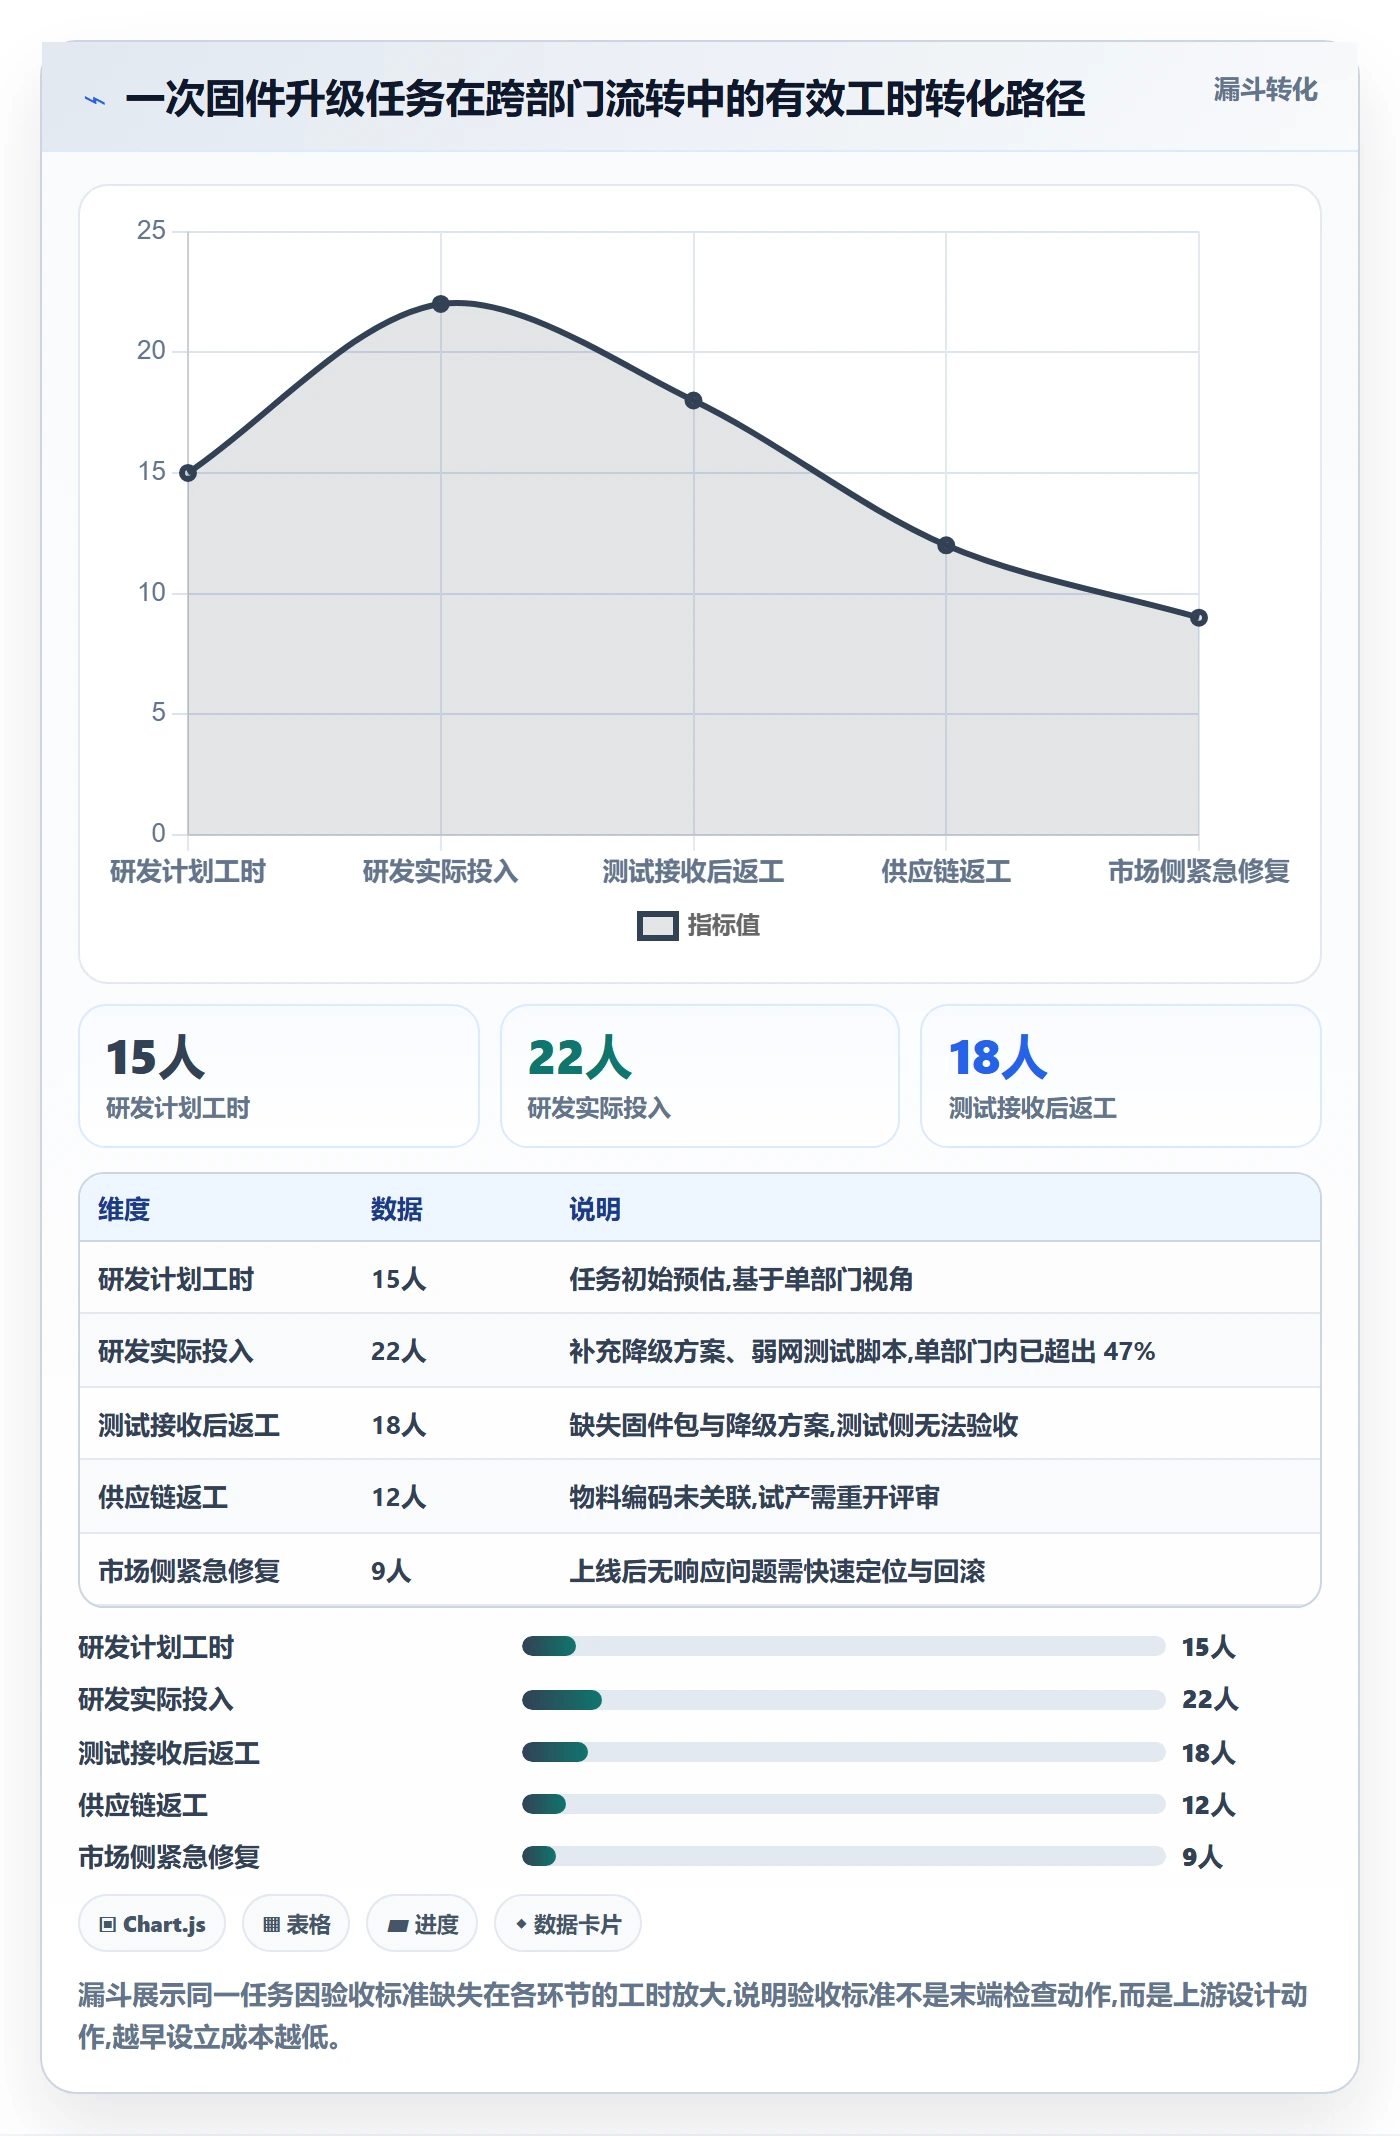Select the chart point for 市场侧紧急修复
Image resolution: width=1400 pixels, height=2136 pixels.
coord(1199,618)
